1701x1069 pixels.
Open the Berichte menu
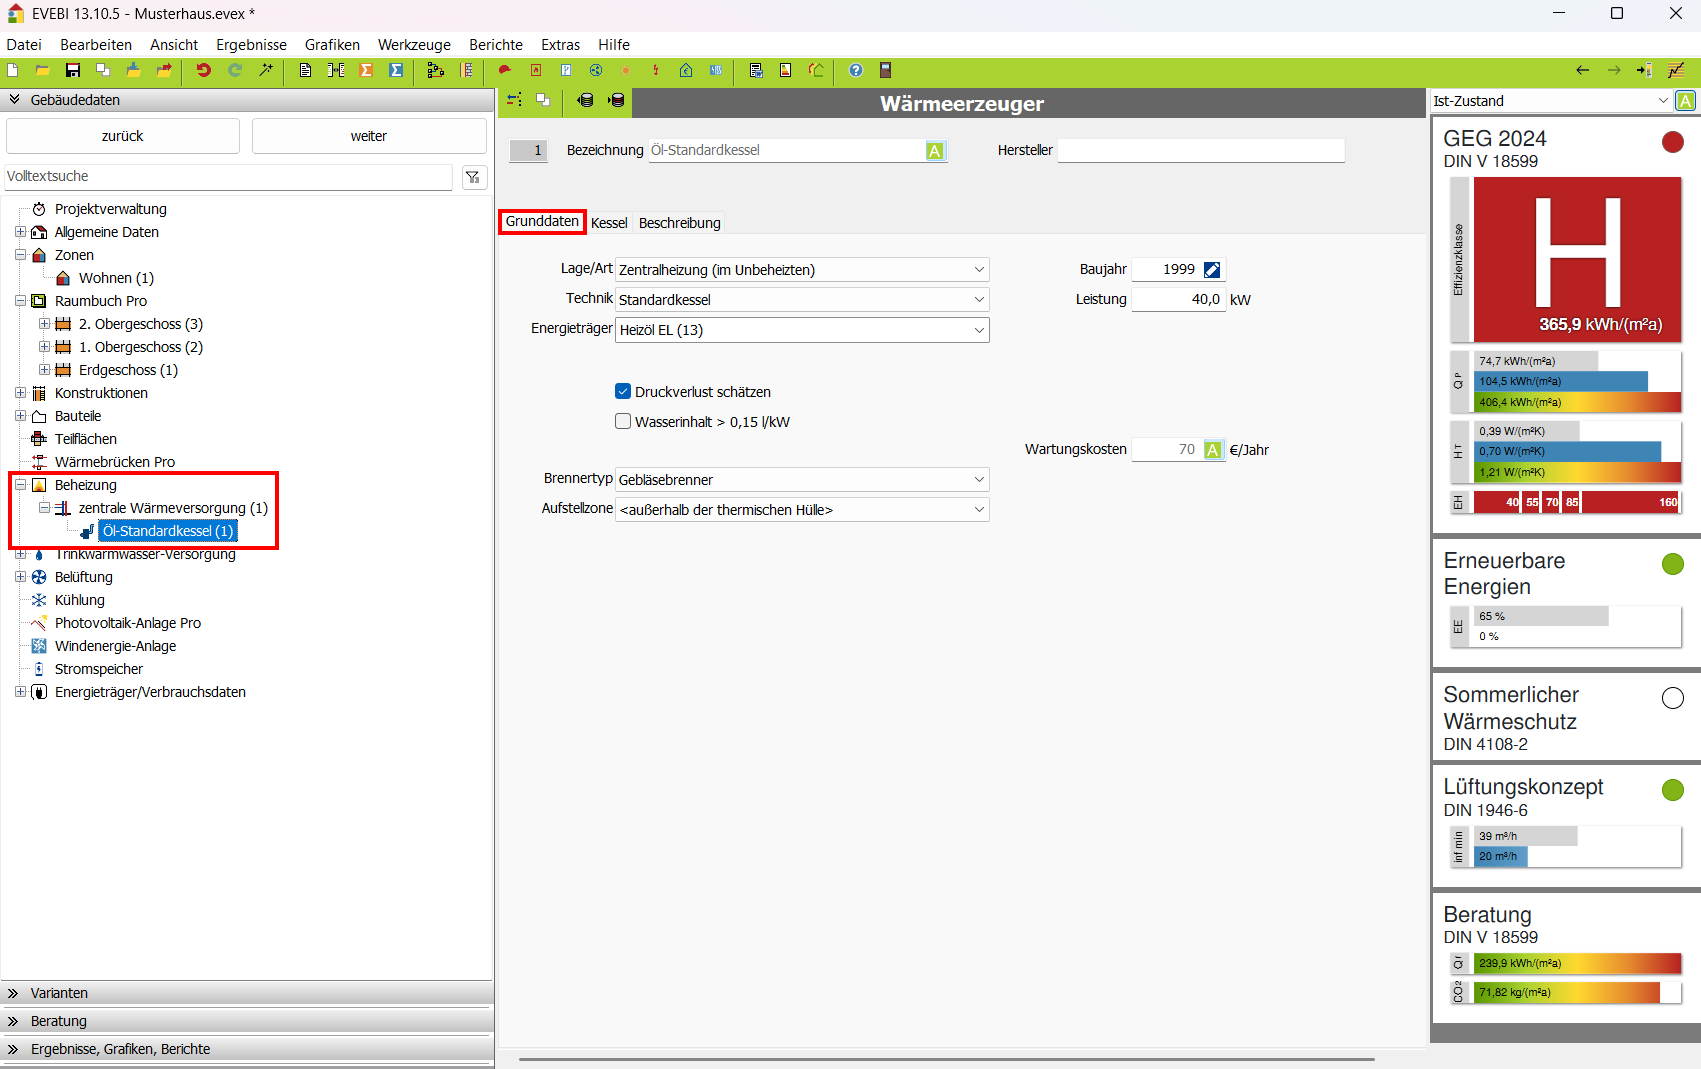point(495,45)
